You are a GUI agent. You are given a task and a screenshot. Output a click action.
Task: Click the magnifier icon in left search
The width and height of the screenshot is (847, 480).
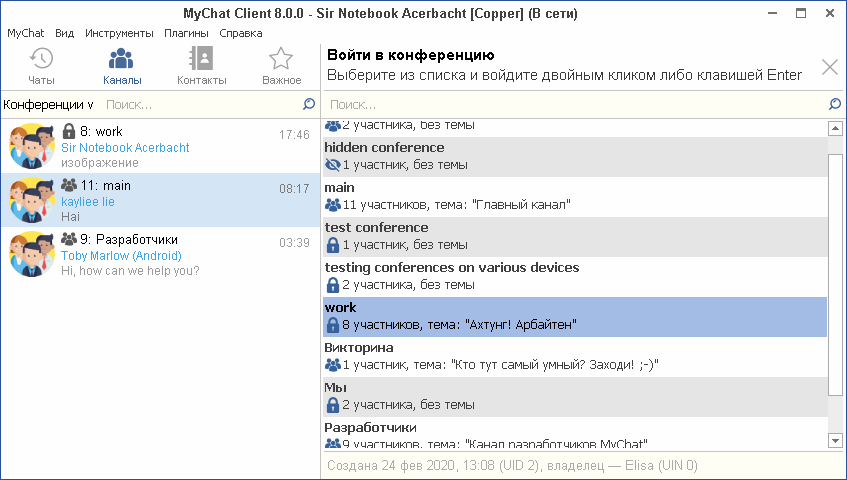pyautogui.click(x=309, y=104)
